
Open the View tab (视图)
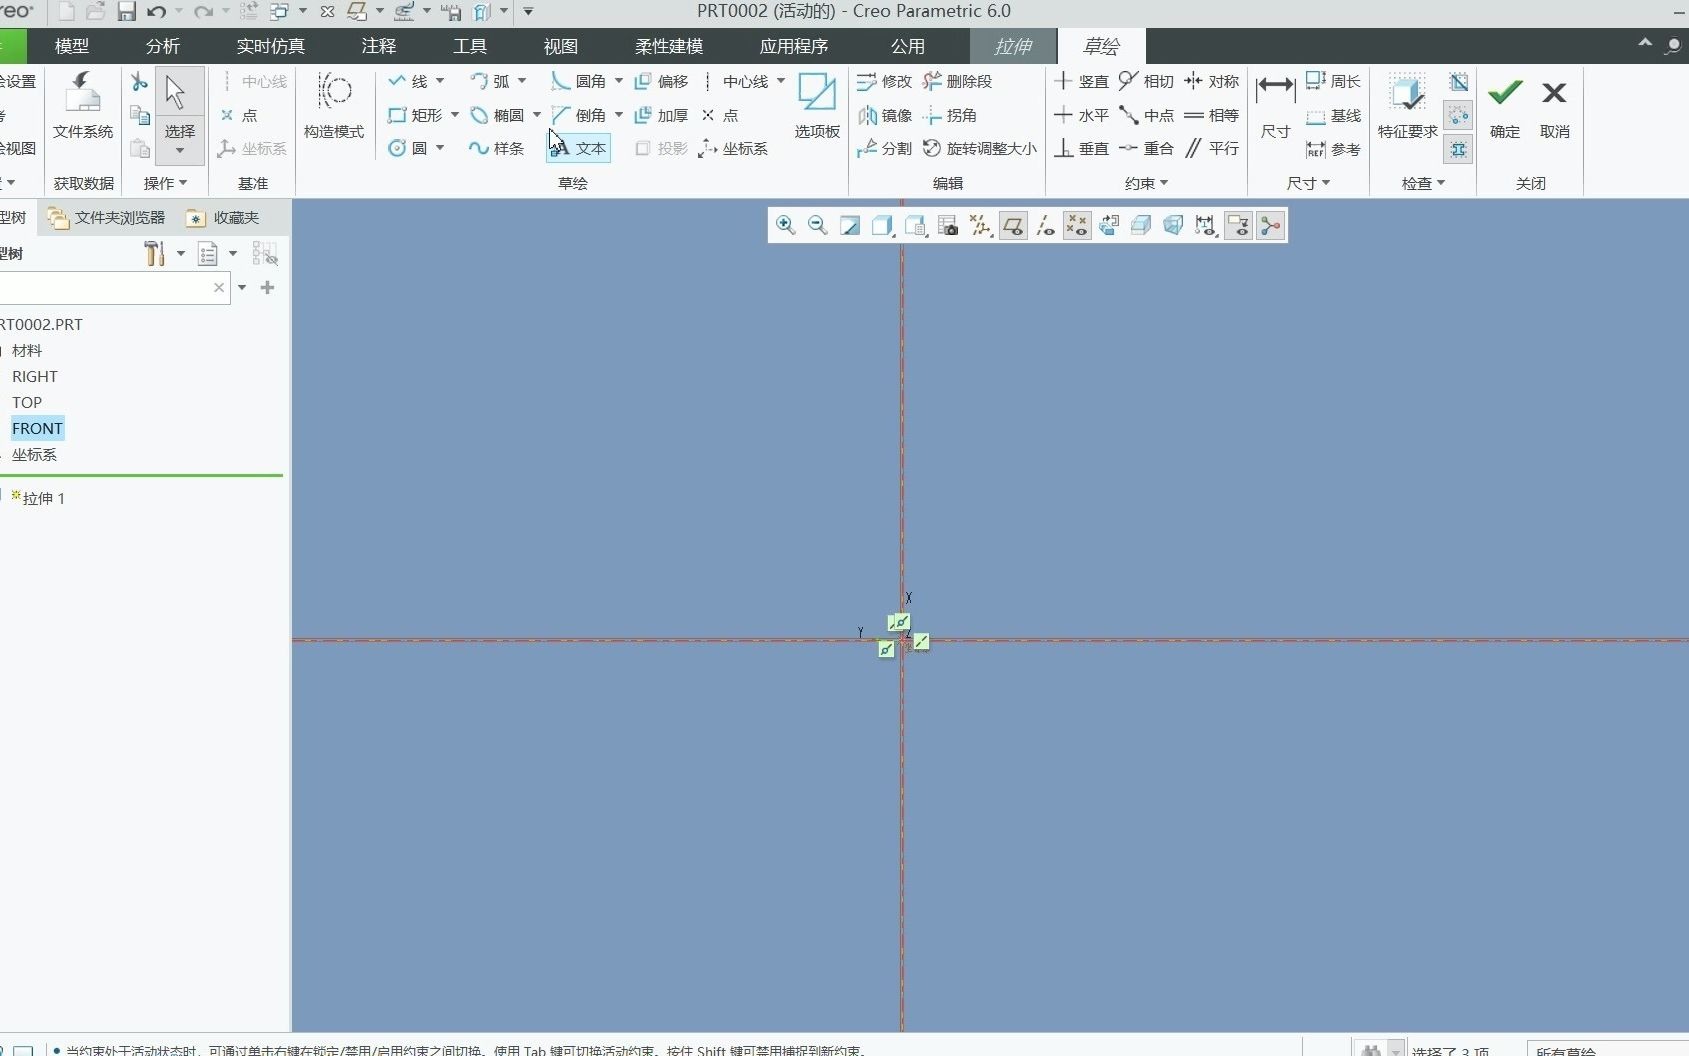click(x=561, y=46)
